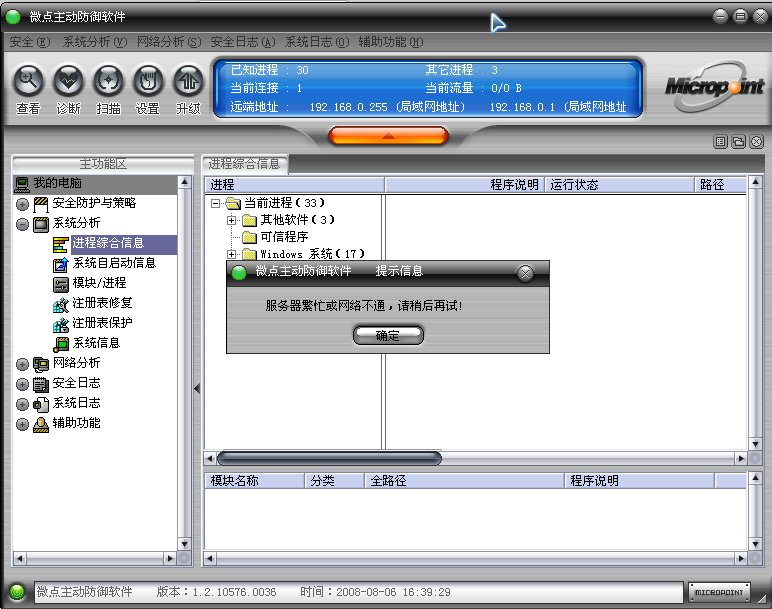Open 注册表保护 sidebar item
772x609 pixels.
point(102,323)
